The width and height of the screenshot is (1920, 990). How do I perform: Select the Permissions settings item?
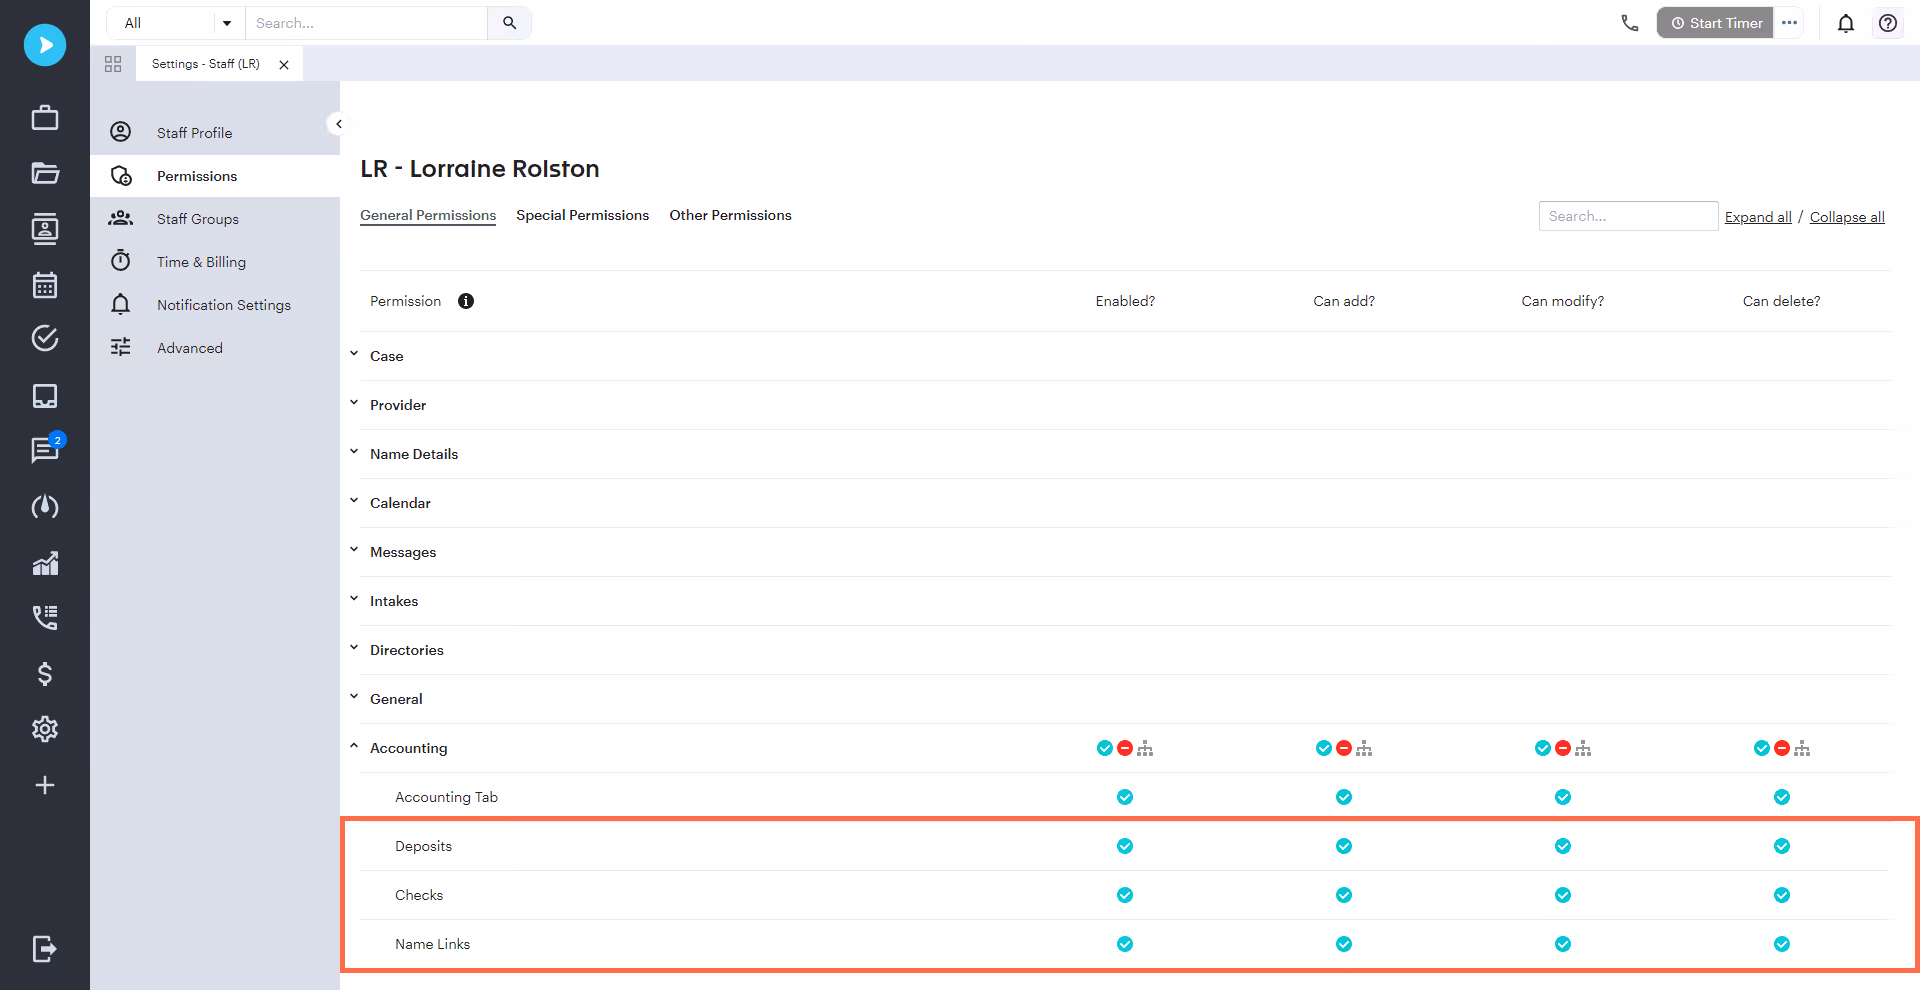[x=215, y=176]
